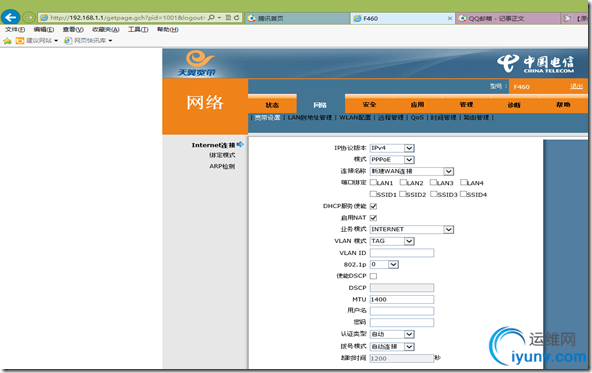Untick the 启用NAT checkbox
The image size is (592, 373).
point(373,218)
